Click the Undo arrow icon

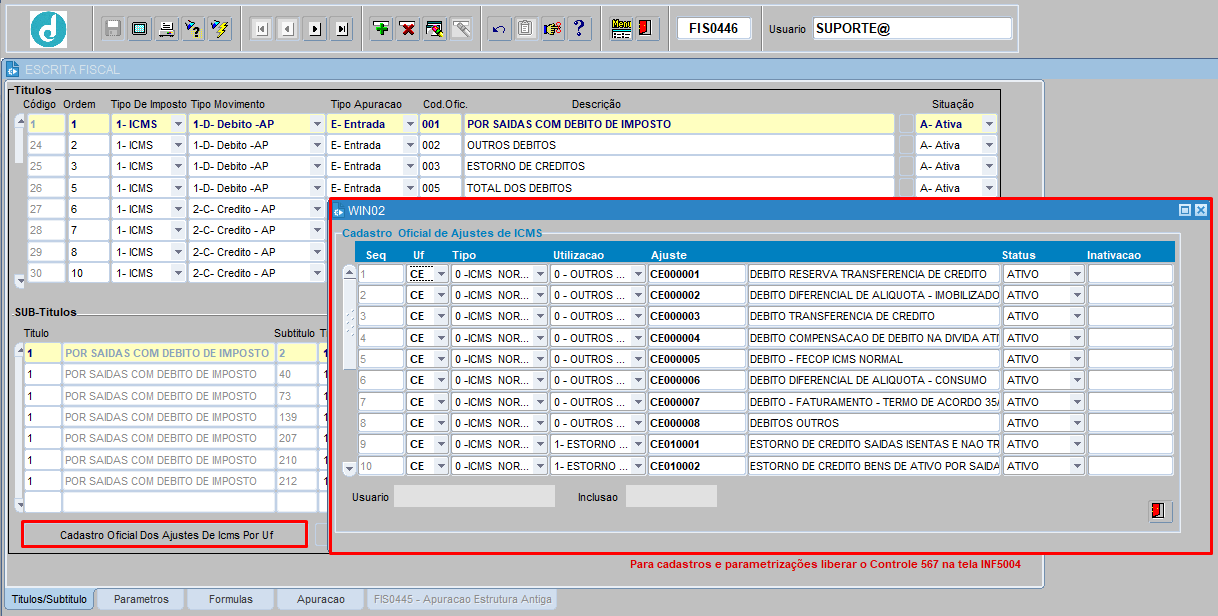[x=497, y=28]
